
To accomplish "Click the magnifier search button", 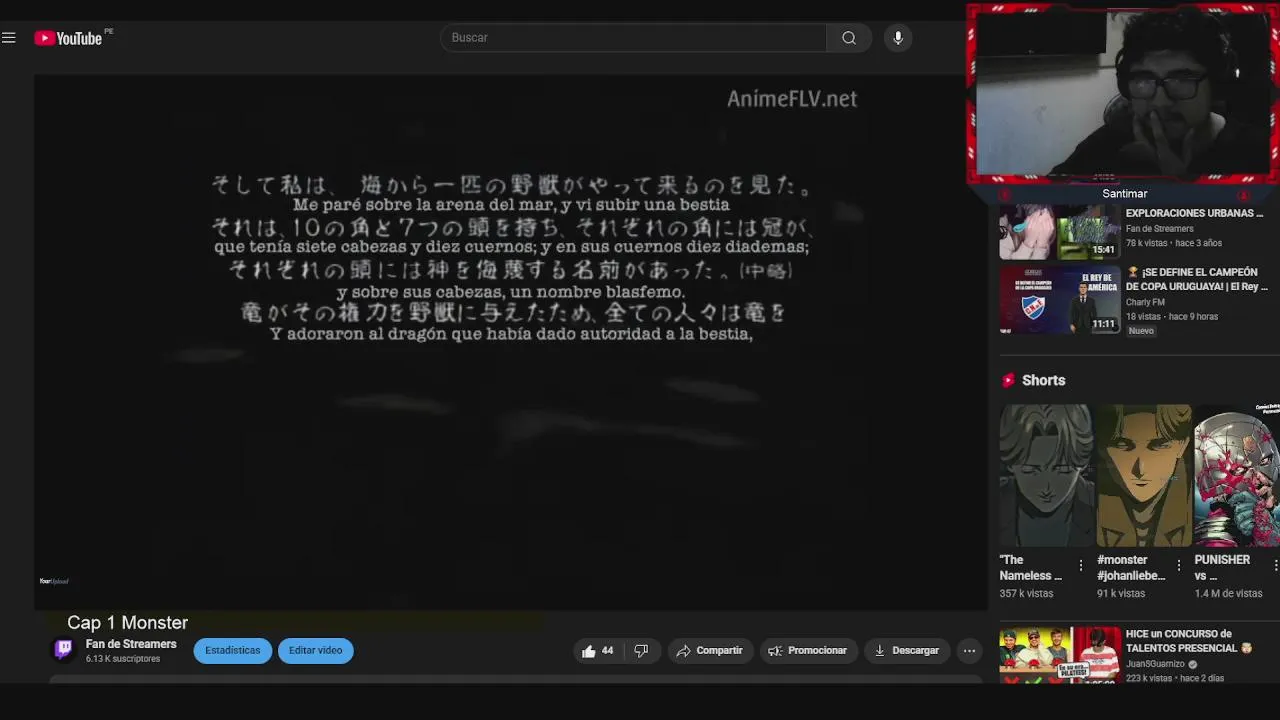I will coord(849,38).
